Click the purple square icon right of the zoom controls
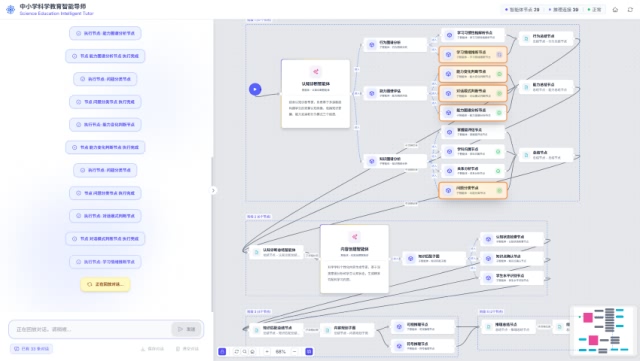This screenshot has width=640, height=361. pos(309,351)
